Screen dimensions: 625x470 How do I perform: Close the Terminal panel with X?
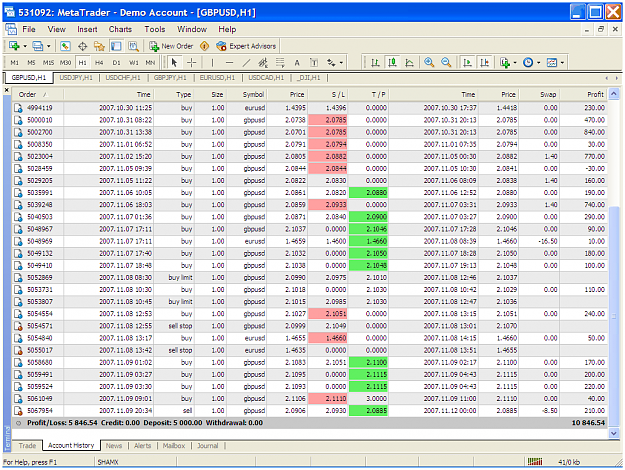(7, 90)
